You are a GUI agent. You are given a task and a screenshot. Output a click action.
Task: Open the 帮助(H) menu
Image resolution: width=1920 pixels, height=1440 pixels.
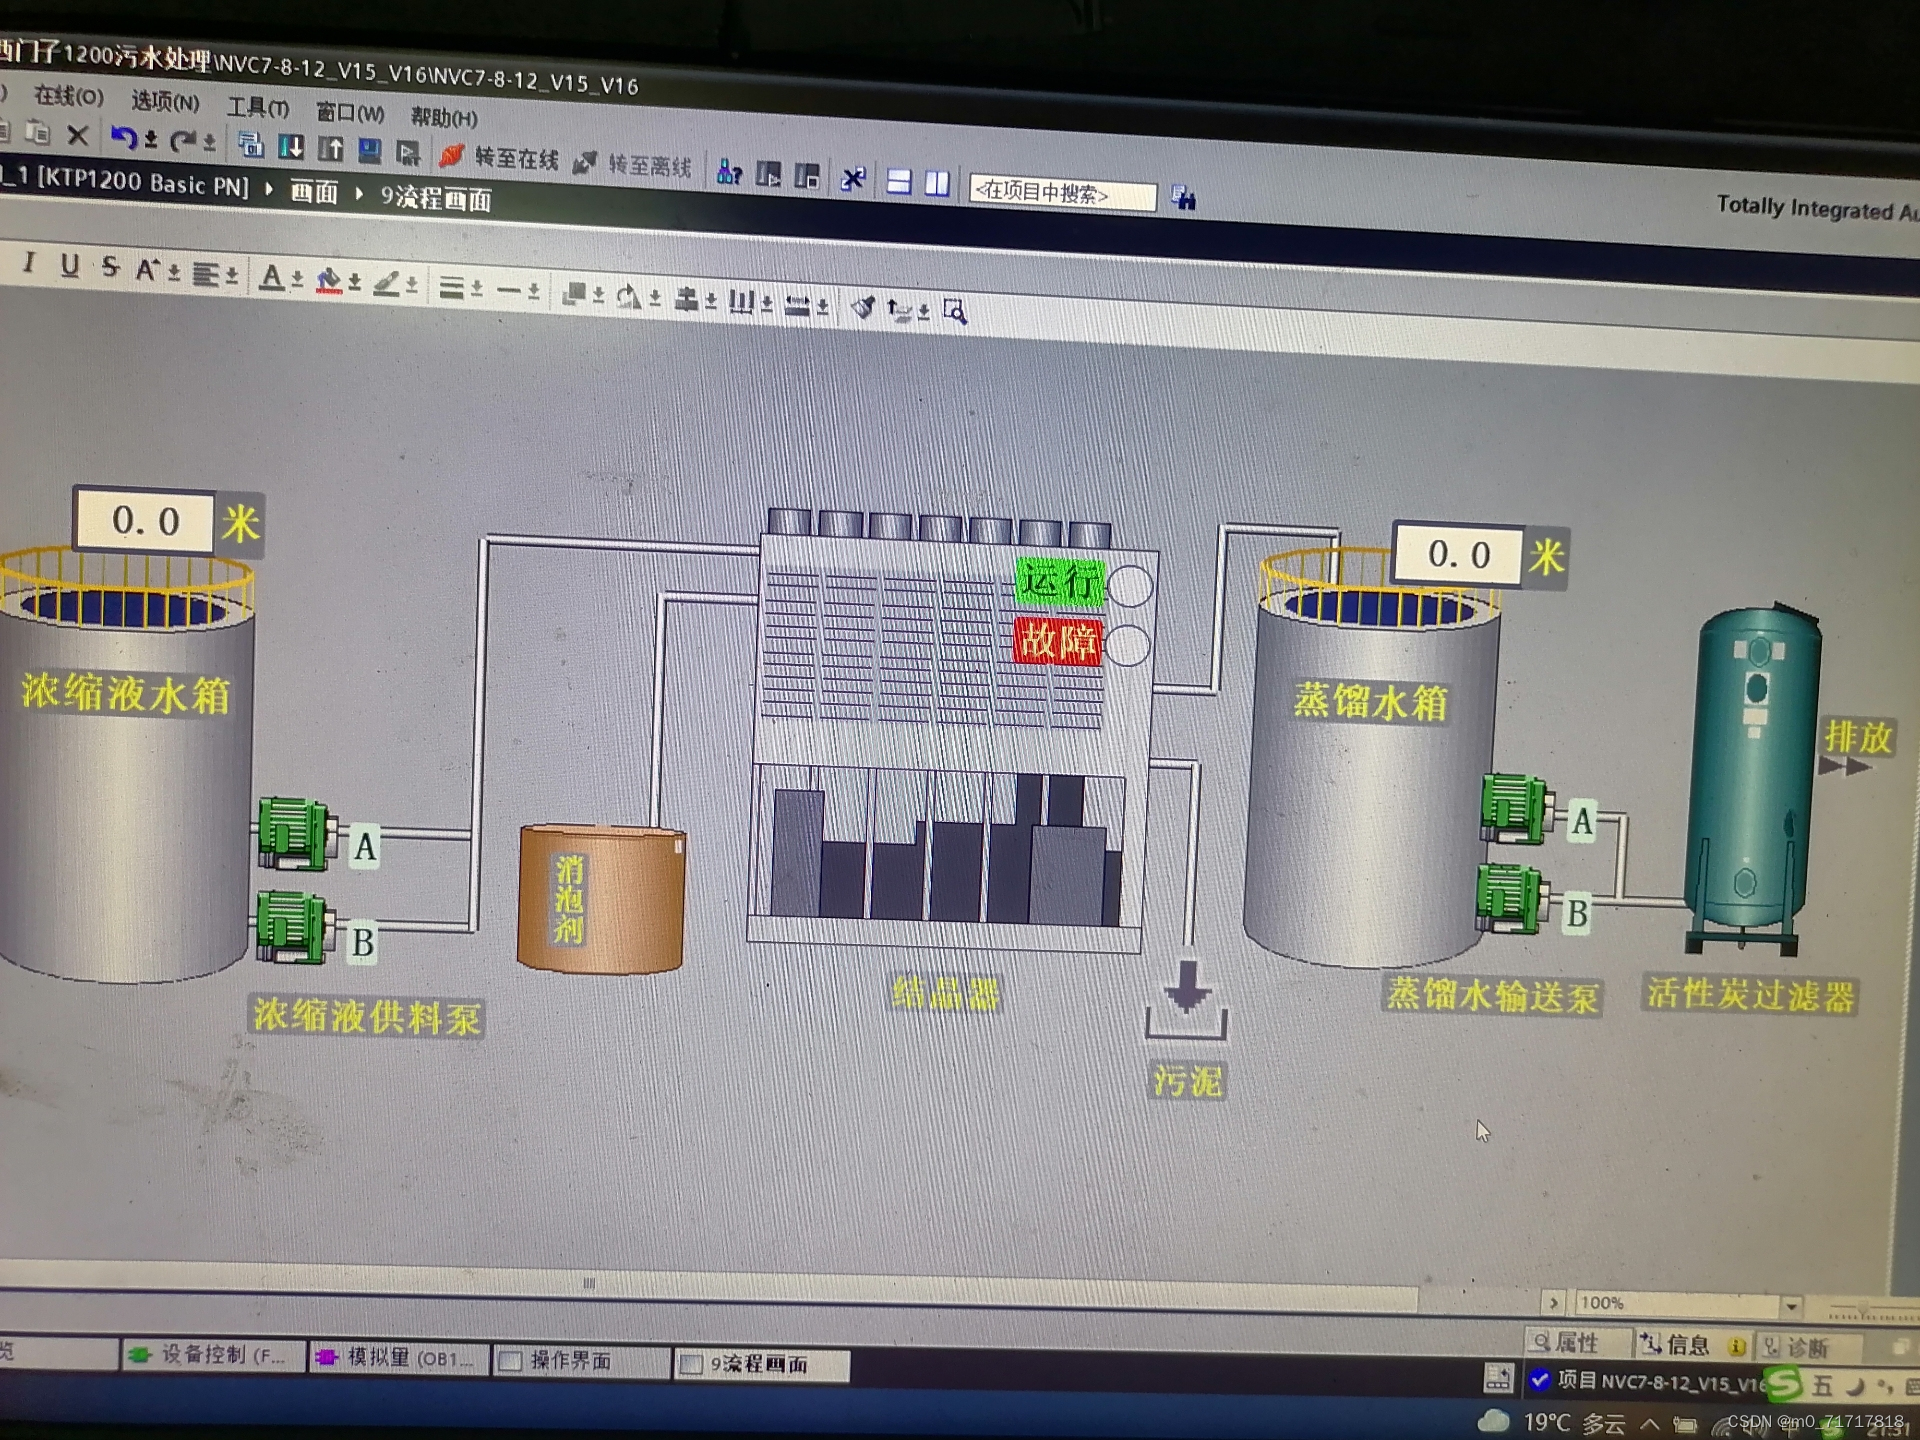tap(444, 117)
